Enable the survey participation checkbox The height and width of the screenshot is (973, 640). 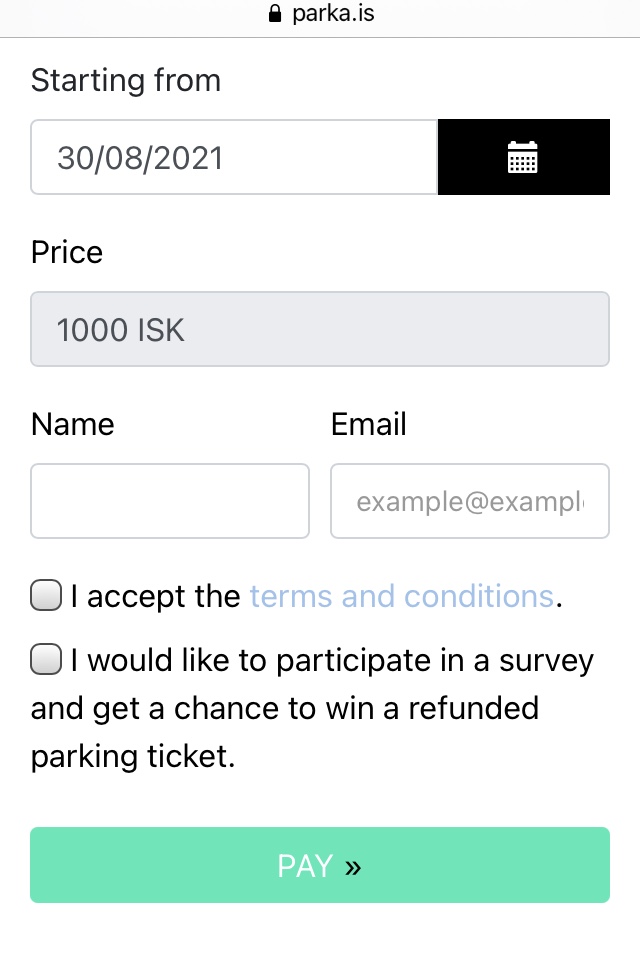tap(46, 660)
